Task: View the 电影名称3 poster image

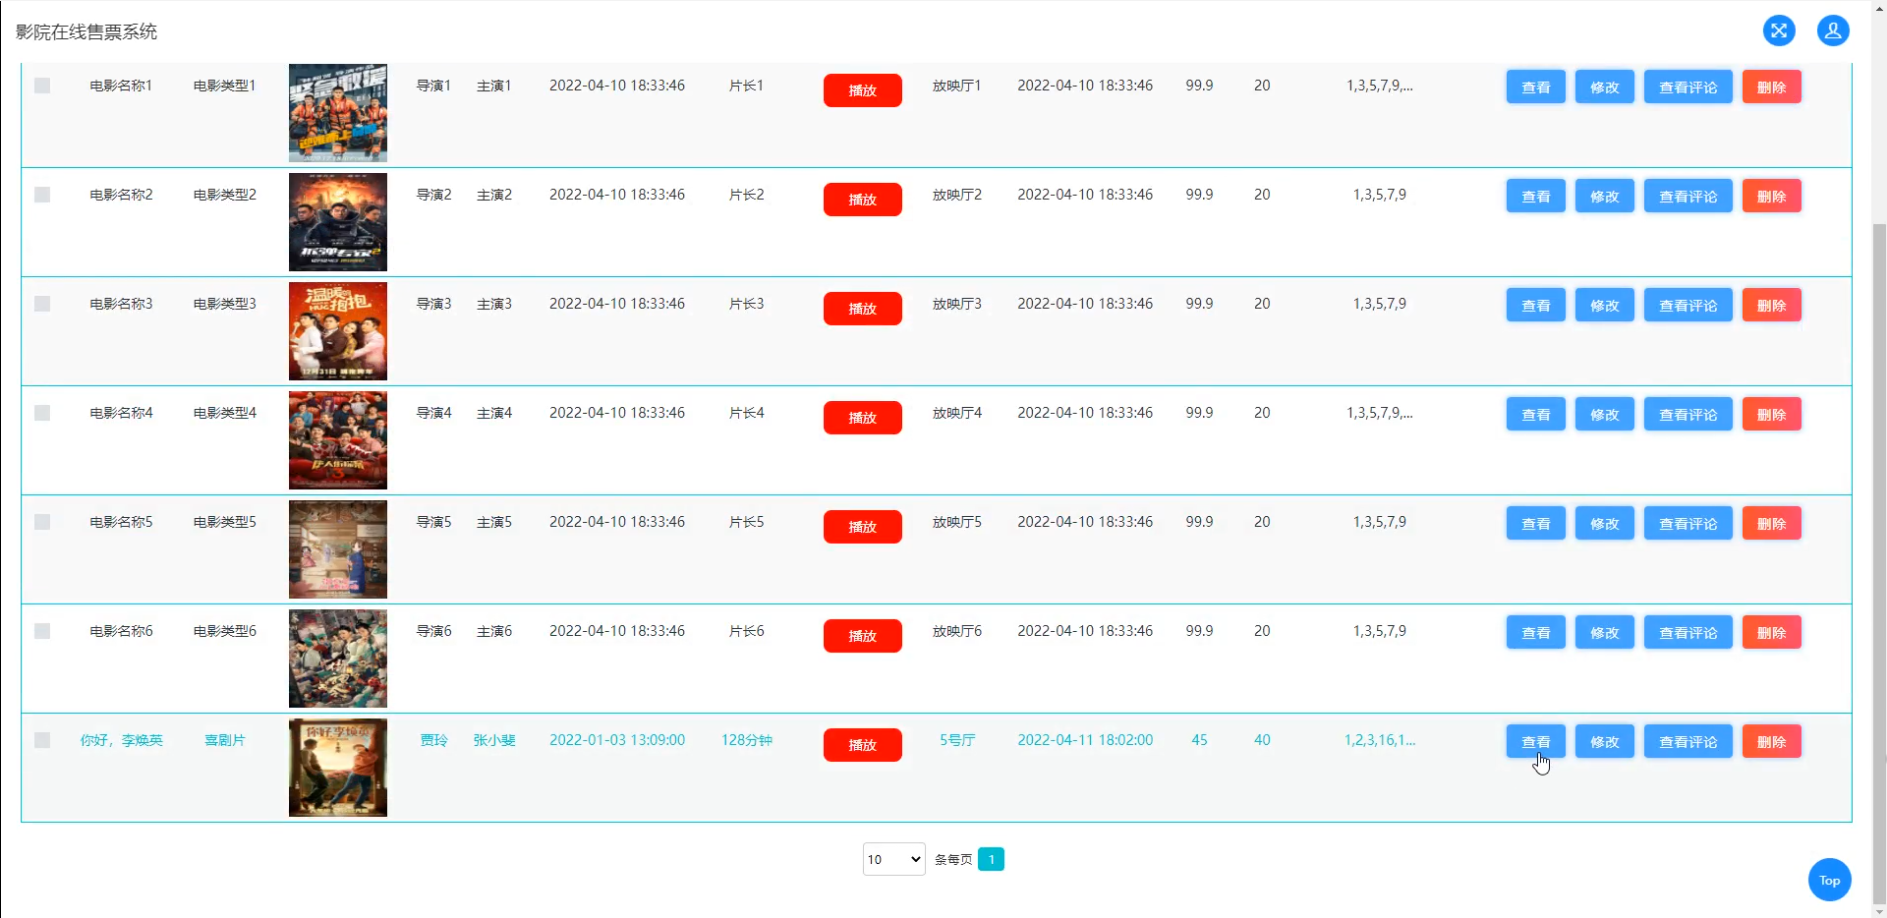Action: pos(338,331)
